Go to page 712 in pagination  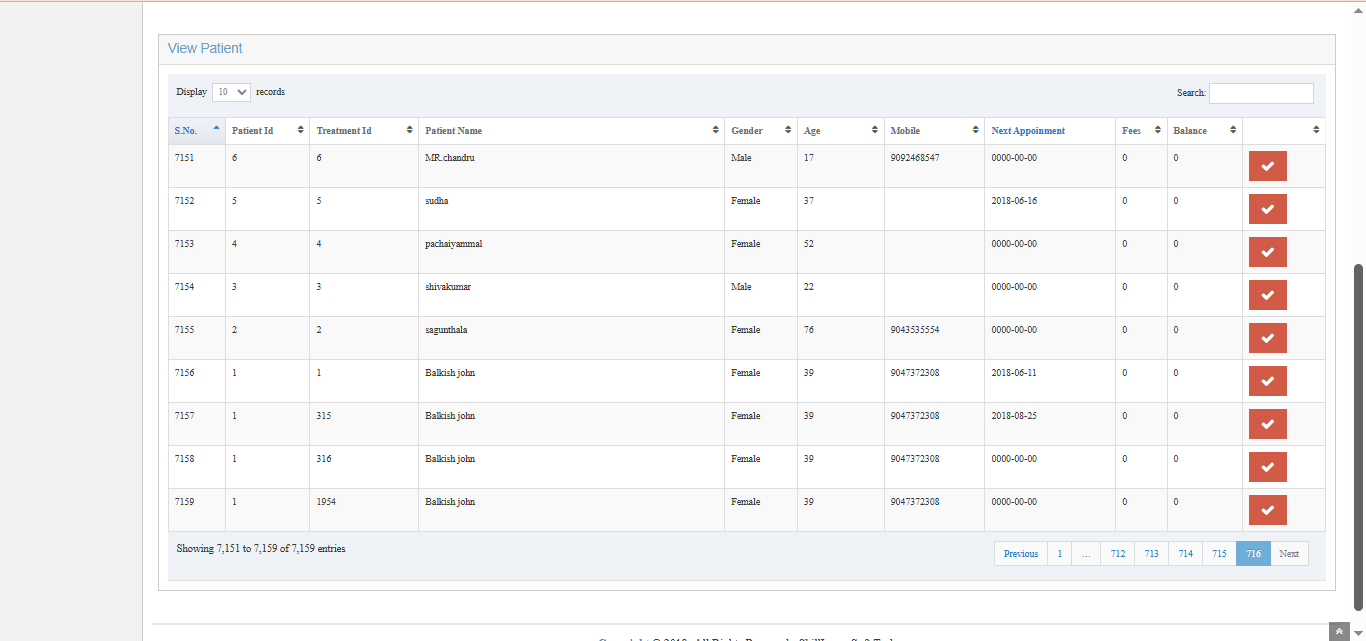click(x=1117, y=554)
